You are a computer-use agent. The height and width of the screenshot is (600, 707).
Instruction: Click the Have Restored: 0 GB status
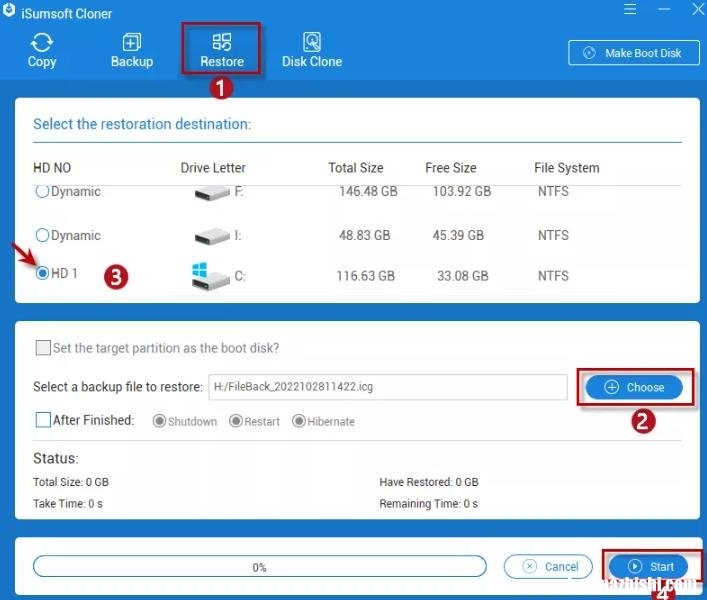point(429,482)
